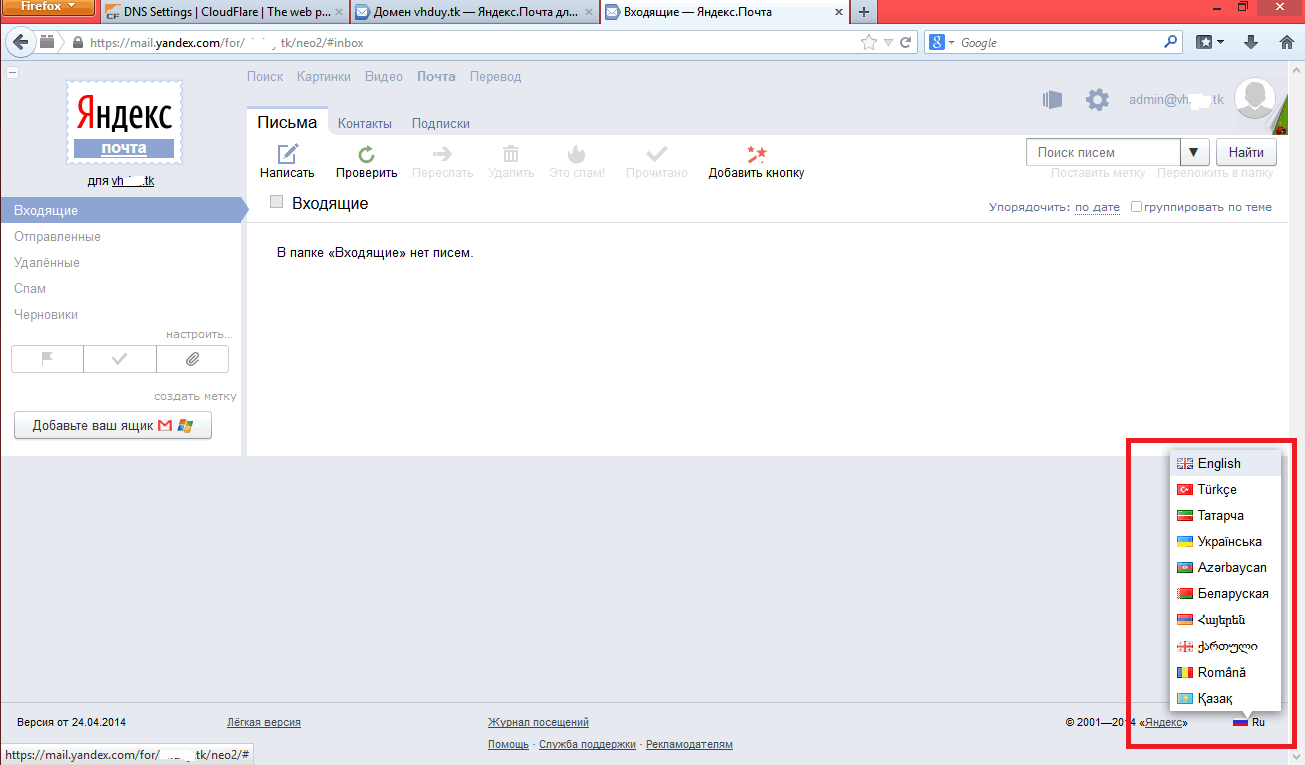This screenshot has height=765, width=1305.
Task: Click the themes icon beside the gear
Action: (1051, 100)
